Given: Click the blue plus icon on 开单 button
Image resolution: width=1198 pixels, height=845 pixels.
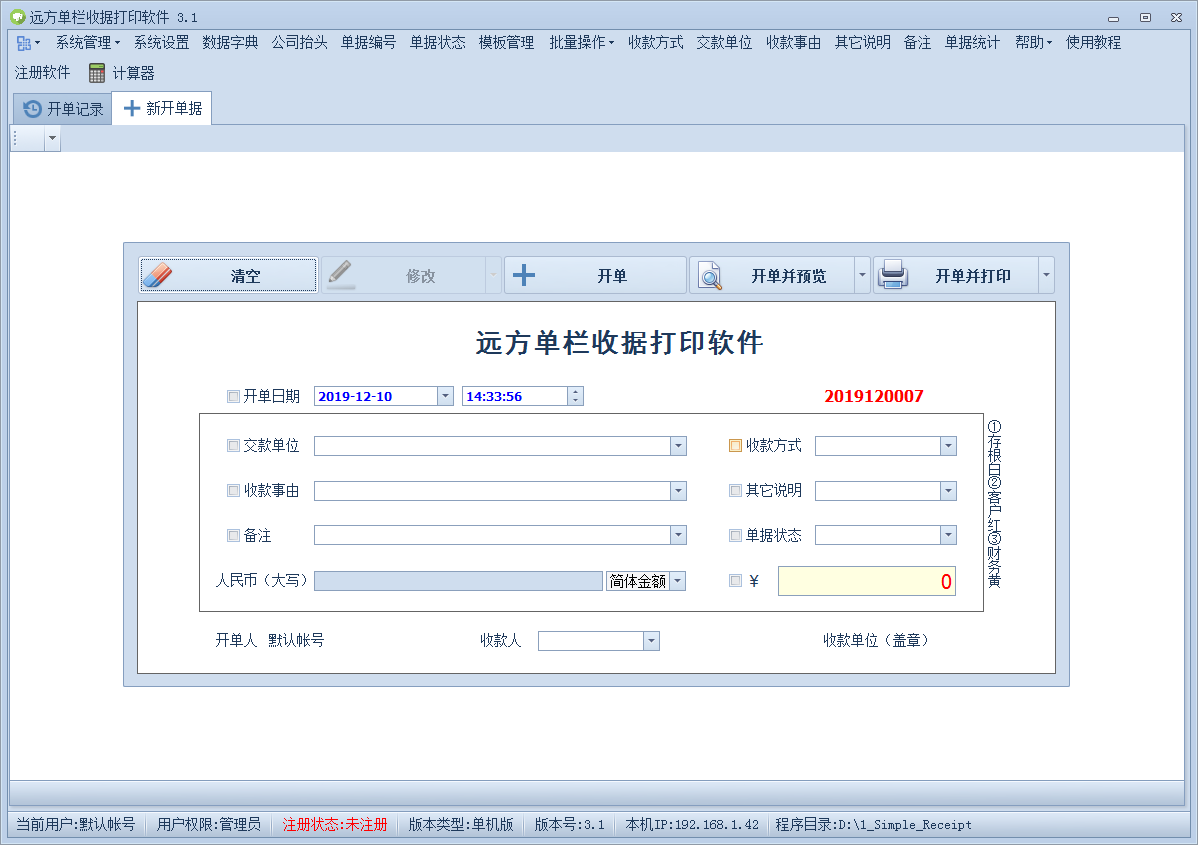Looking at the screenshot, I should coord(523,275).
